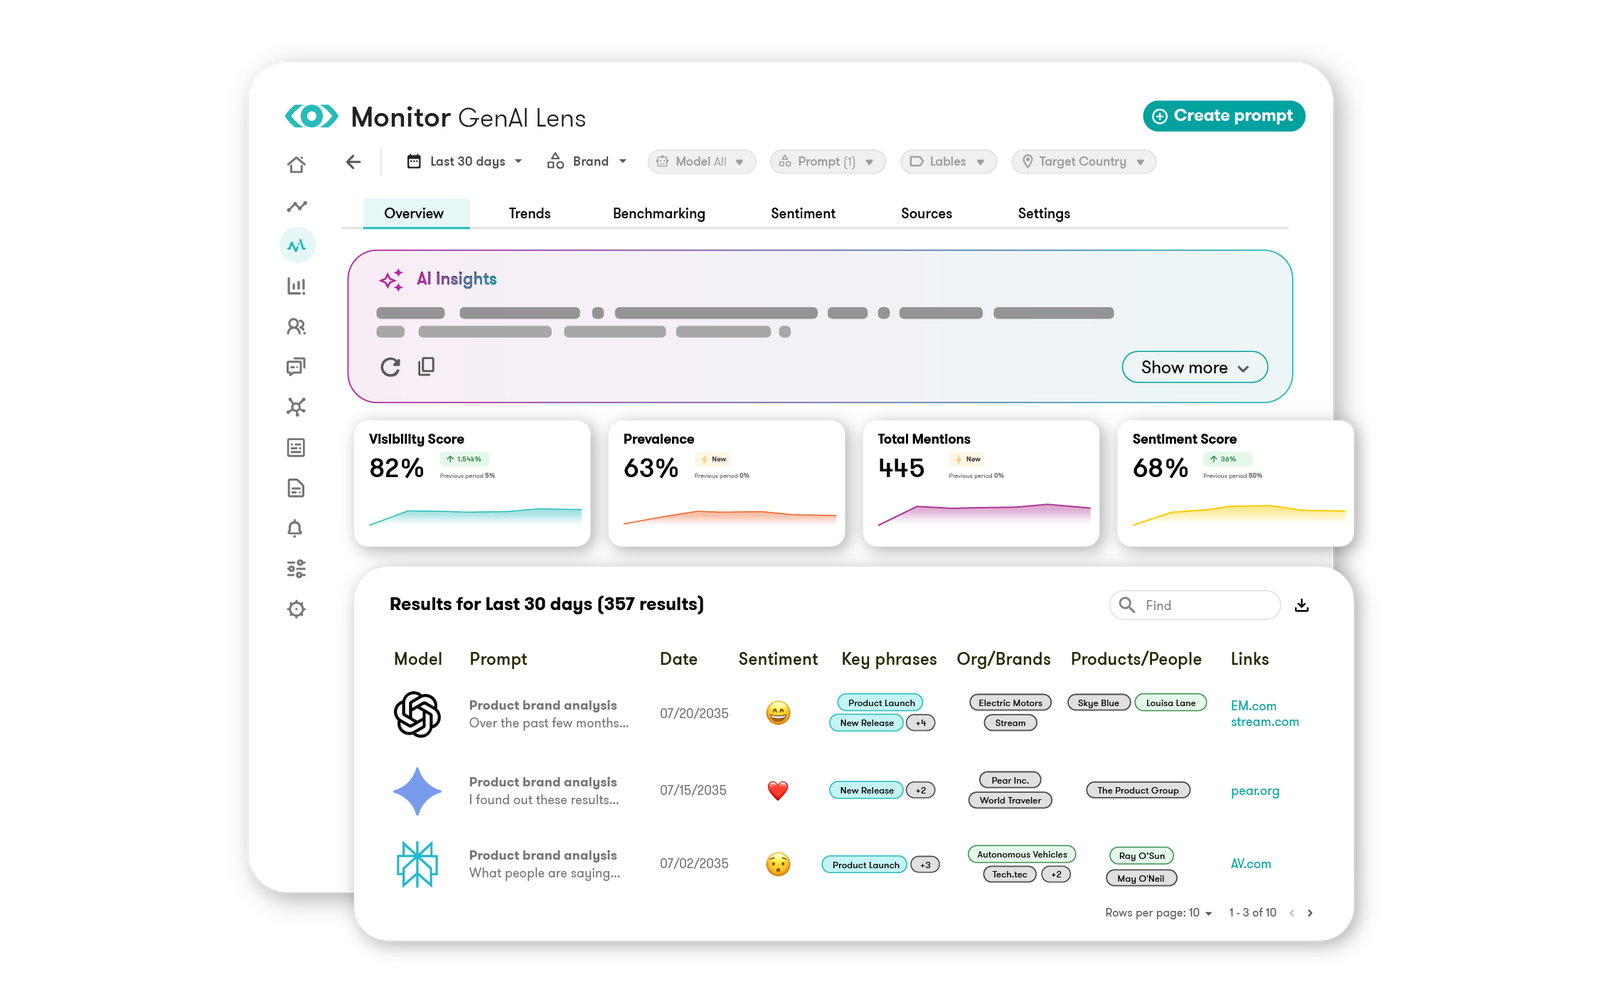
Task: Open the alerts bell icon in sidebar
Action: click(x=295, y=528)
